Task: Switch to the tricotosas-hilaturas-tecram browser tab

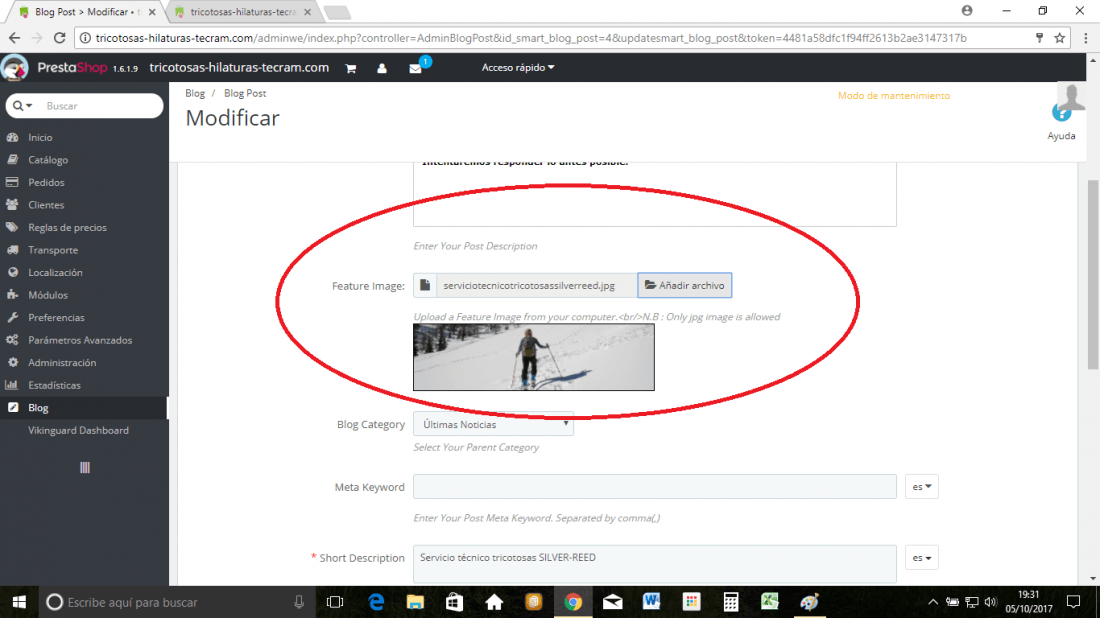Action: click(242, 12)
